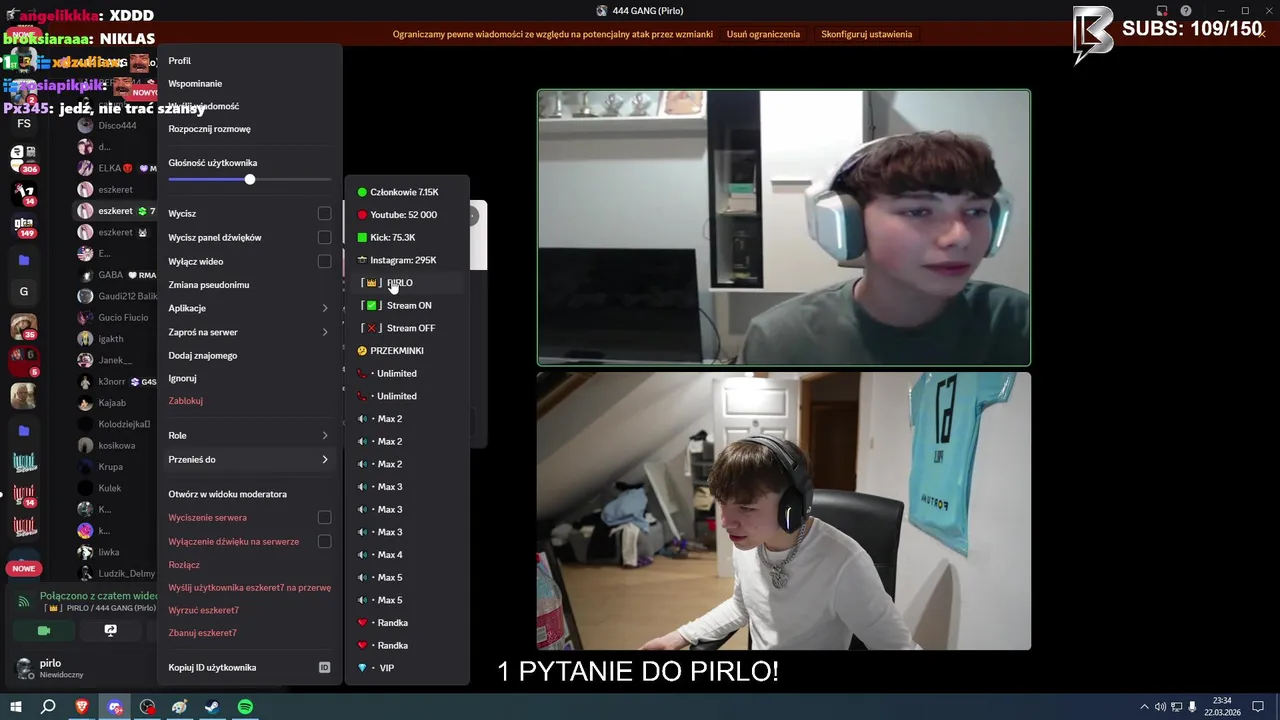
Task: Move user to Stream OFF channel
Action: (x=407, y=328)
